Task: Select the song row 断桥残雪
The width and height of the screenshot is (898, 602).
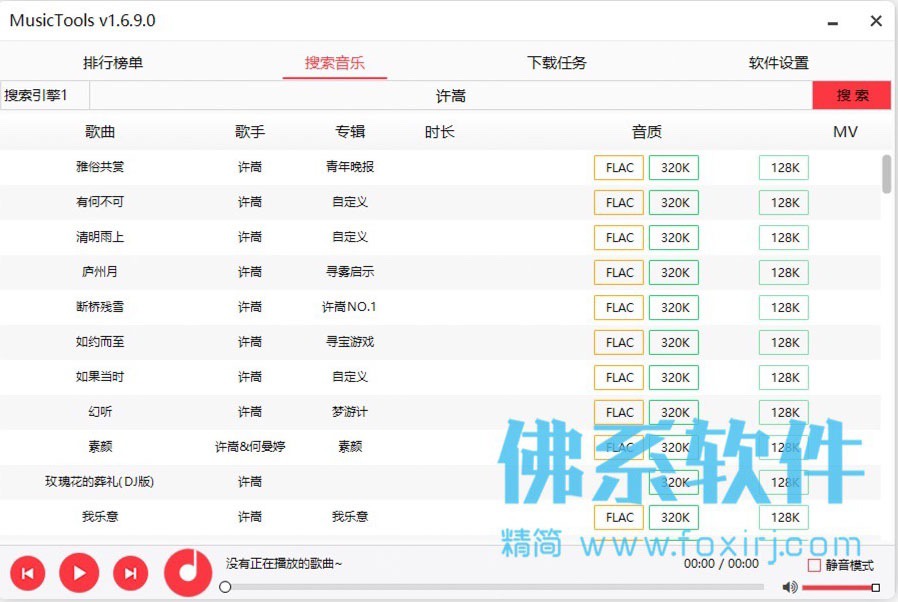Action: pos(440,307)
